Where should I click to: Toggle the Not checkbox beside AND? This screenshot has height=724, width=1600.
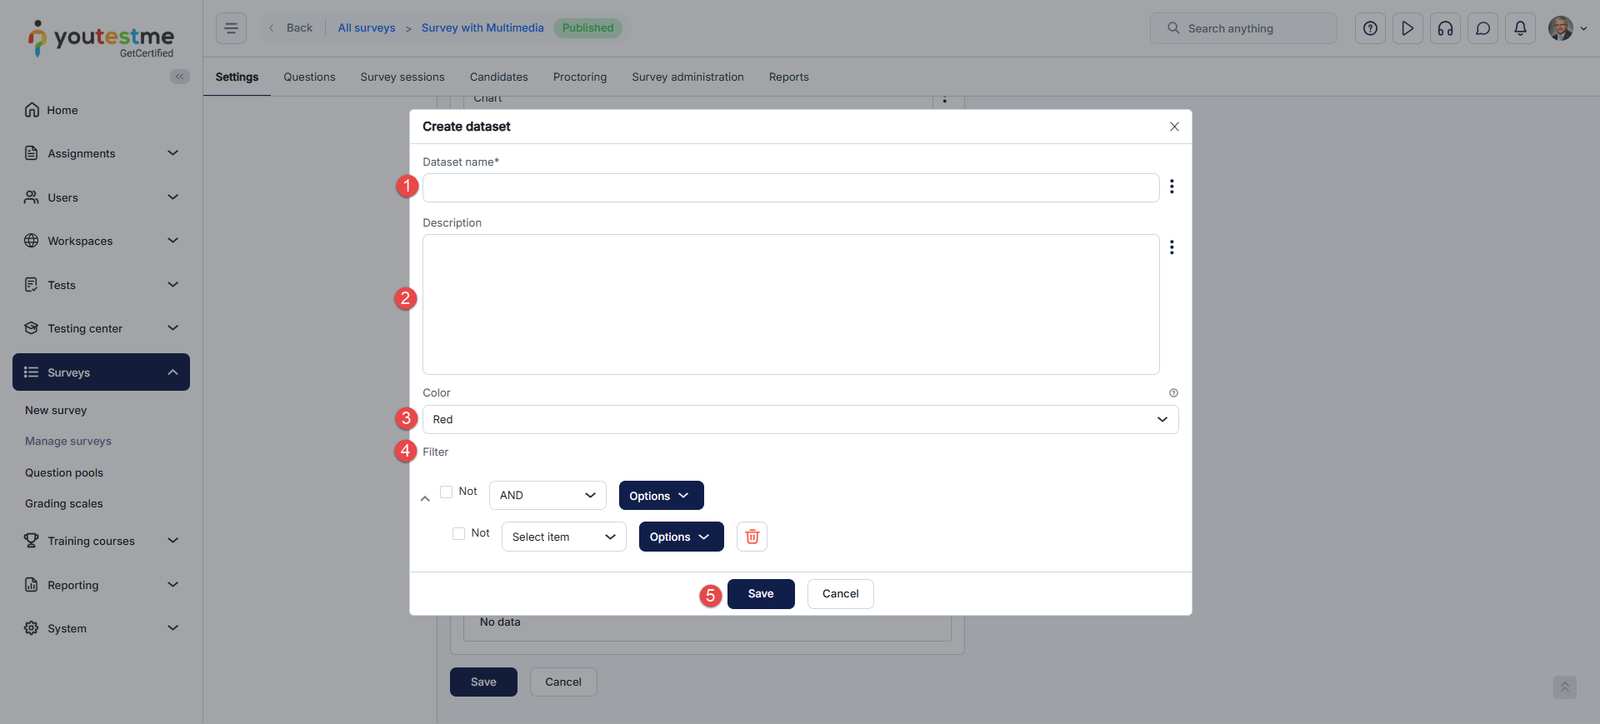click(x=446, y=492)
